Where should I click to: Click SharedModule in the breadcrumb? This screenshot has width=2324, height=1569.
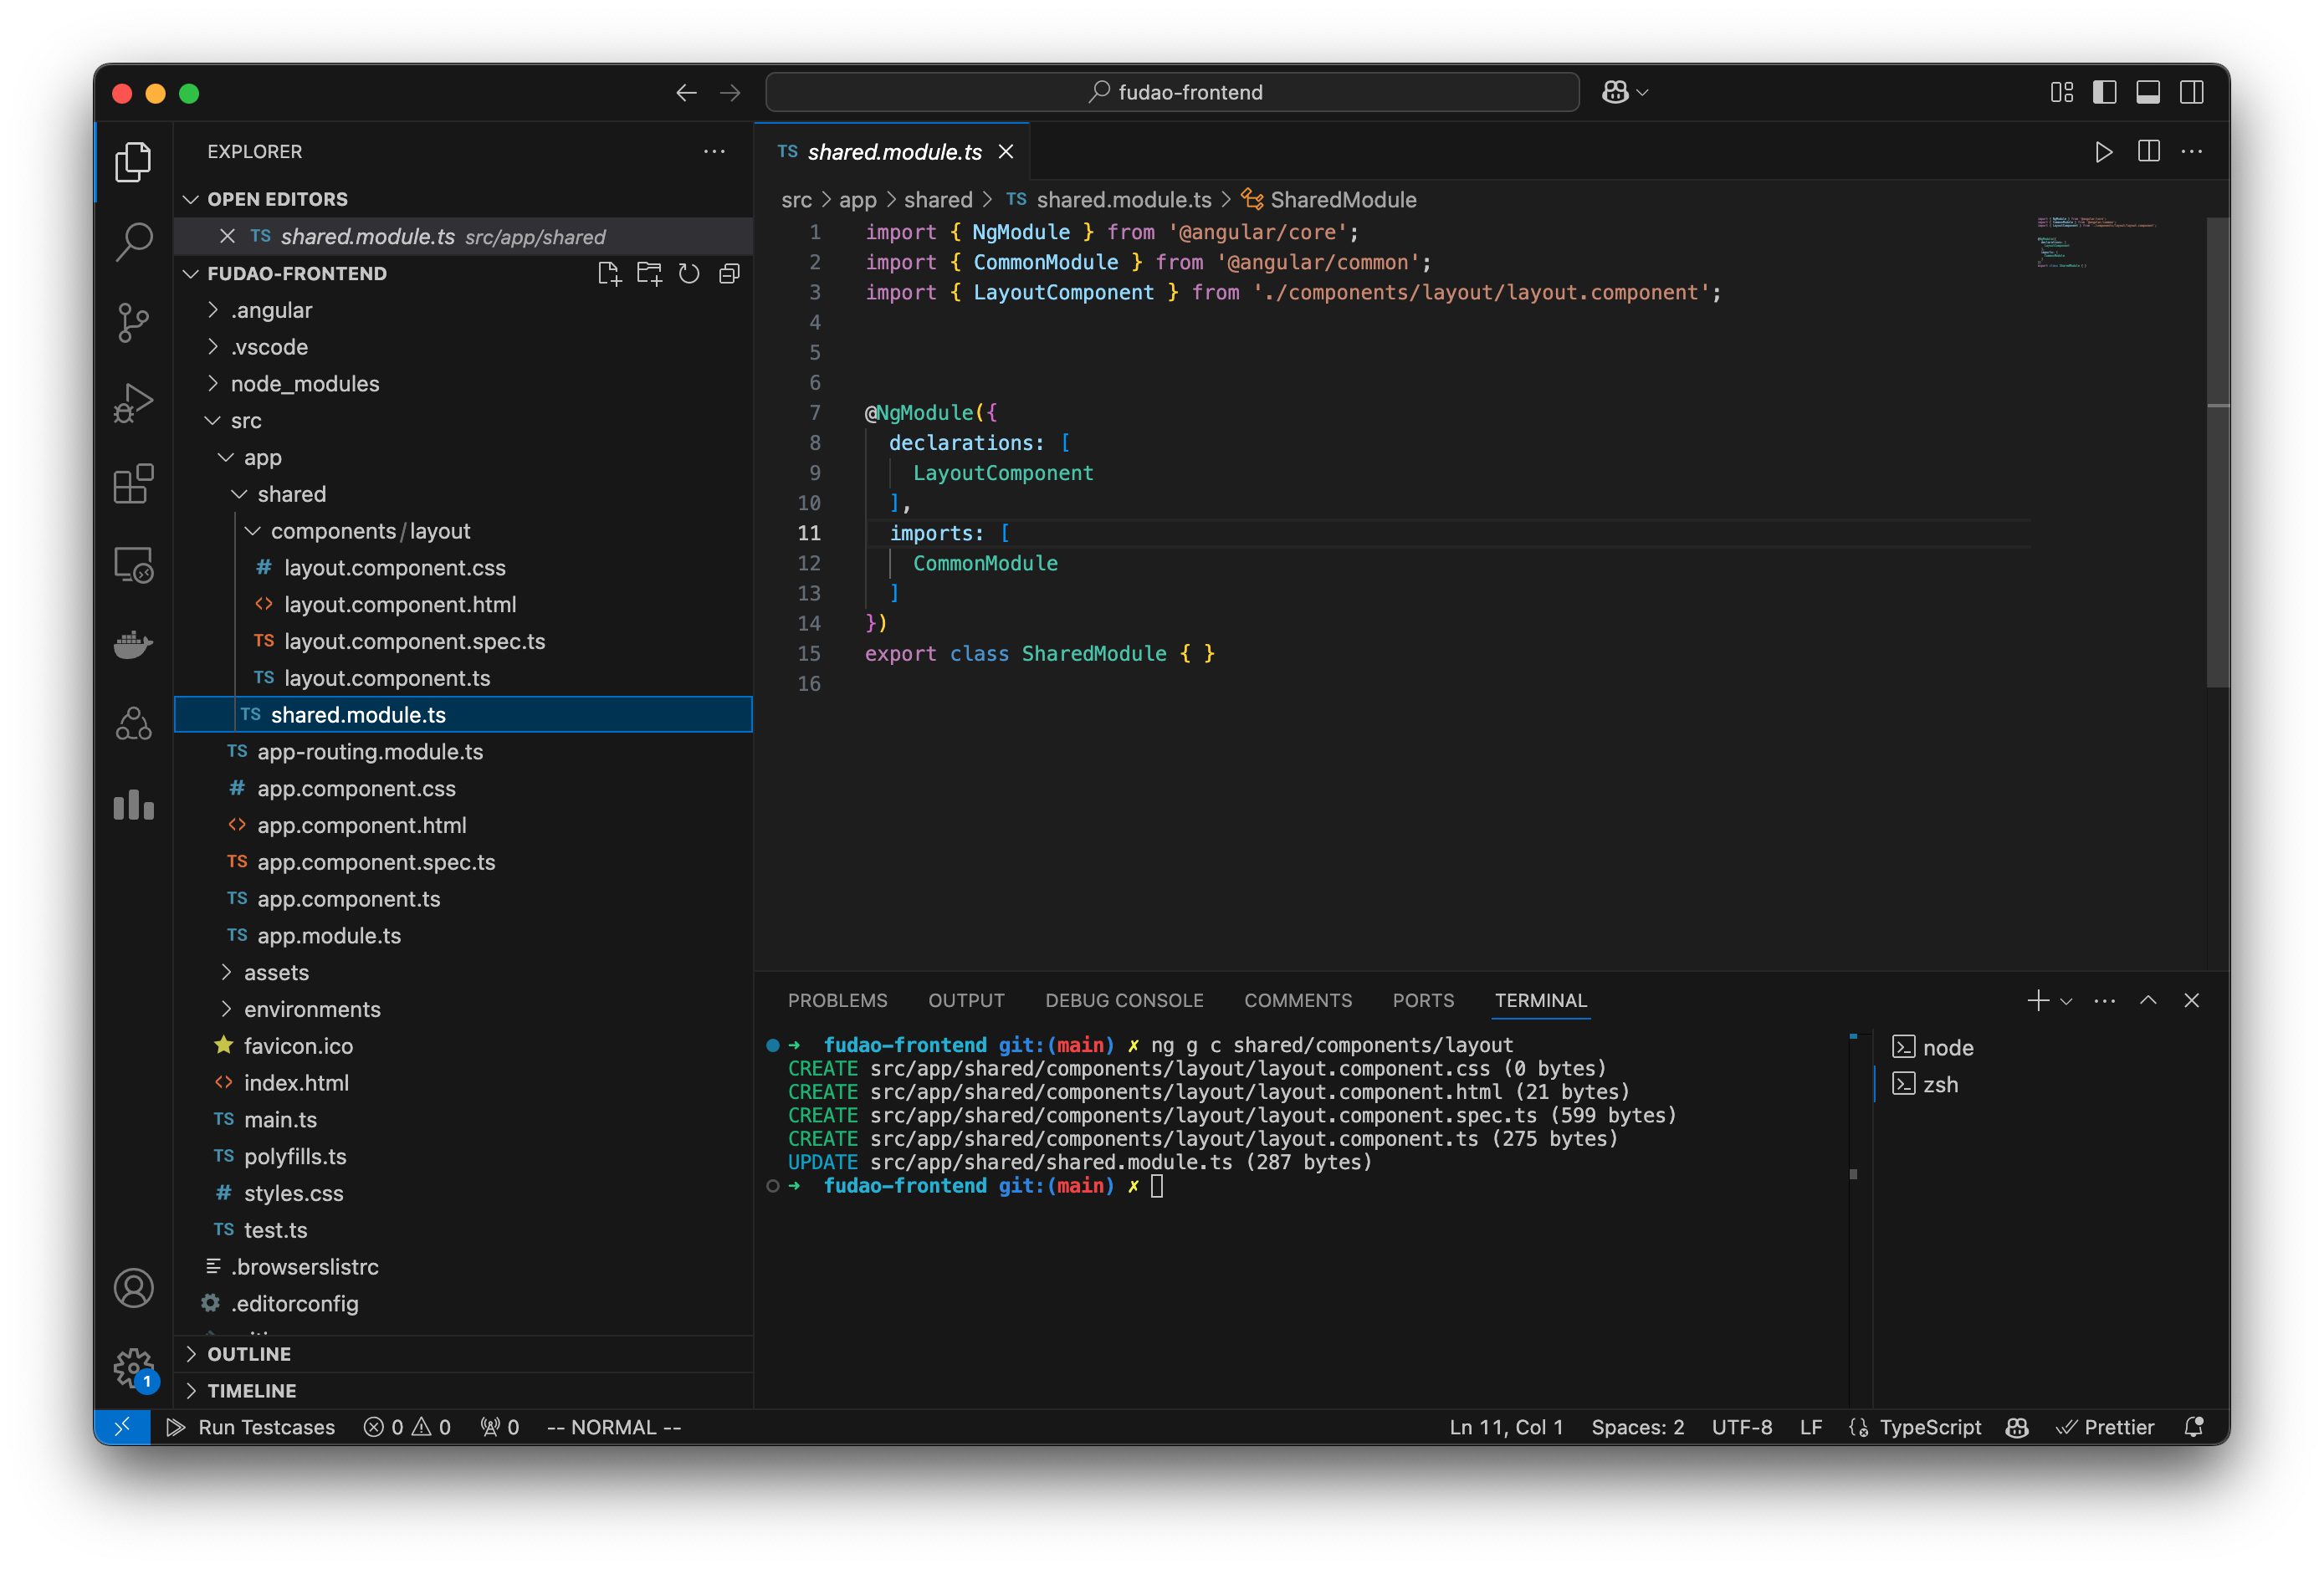click(x=1342, y=200)
